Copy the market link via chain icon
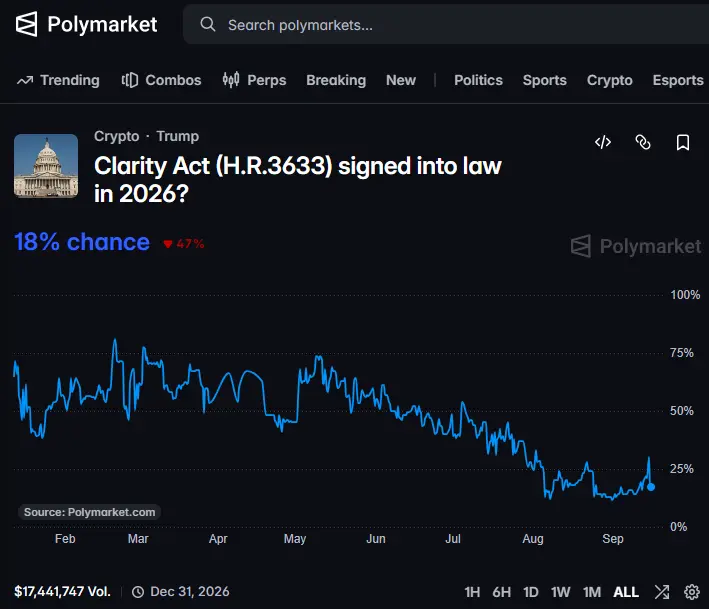Image resolution: width=709 pixels, height=609 pixels. (643, 142)
